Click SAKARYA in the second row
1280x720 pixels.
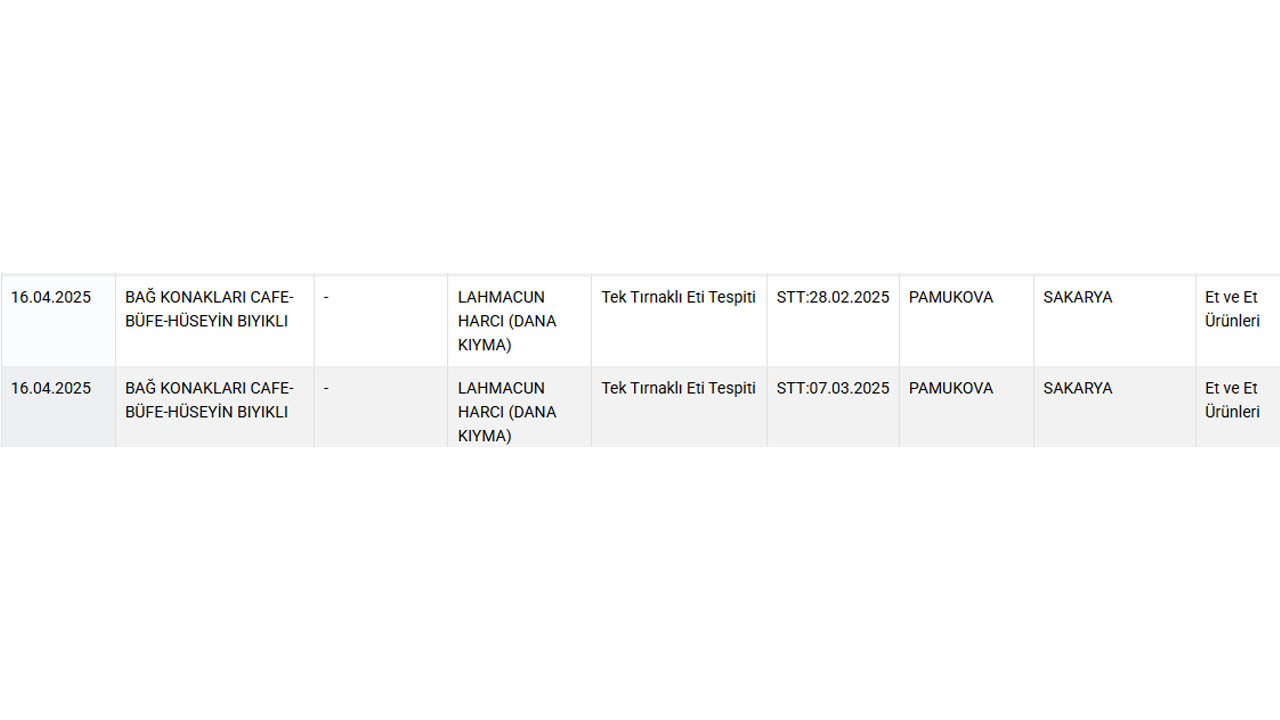click(1077, 388)
